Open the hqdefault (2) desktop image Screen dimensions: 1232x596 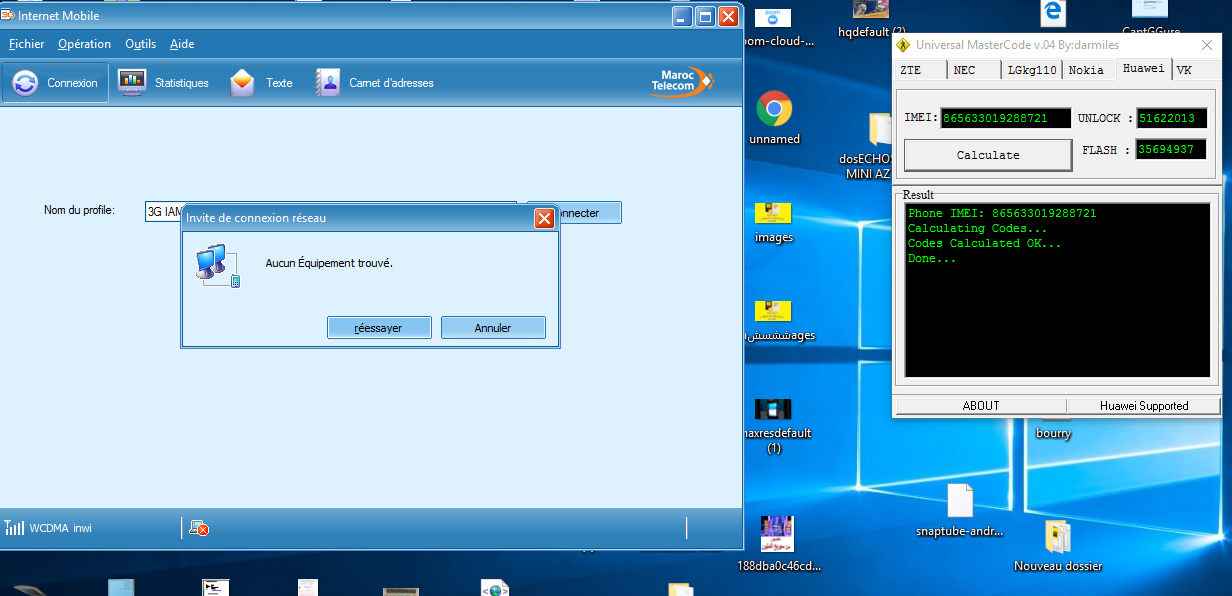(x=871, y=18)
